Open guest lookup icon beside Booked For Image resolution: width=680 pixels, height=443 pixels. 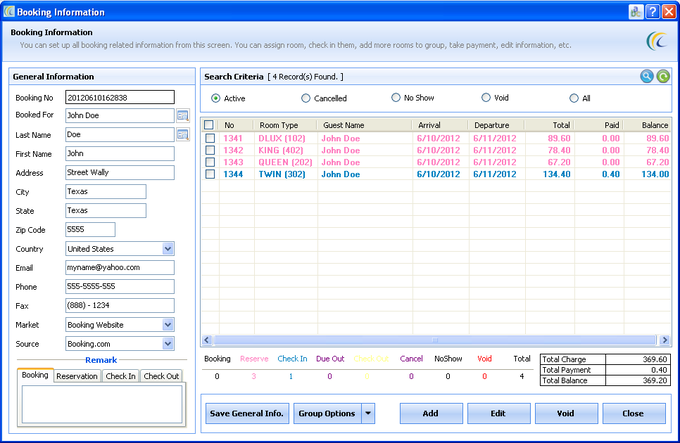pos(183,116)
